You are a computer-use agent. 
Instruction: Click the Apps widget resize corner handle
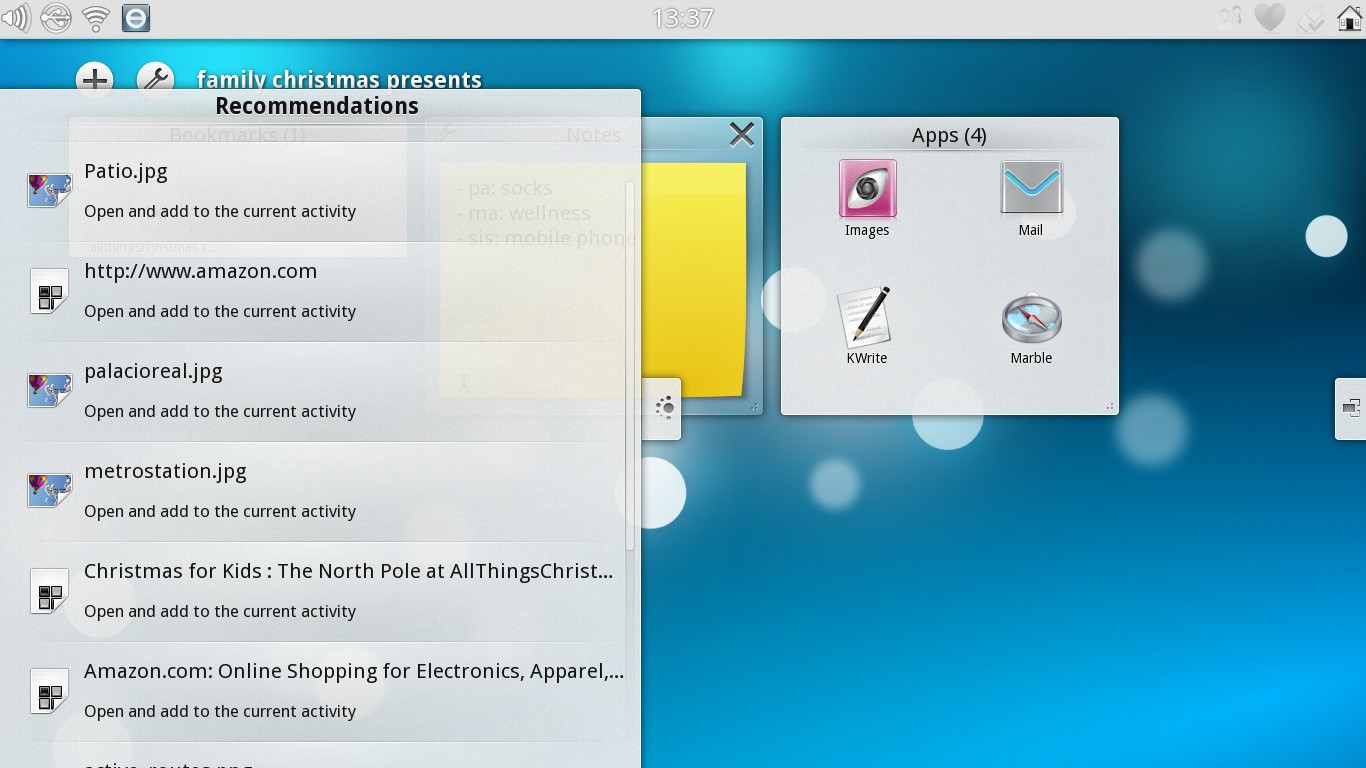pos(1110,407)
